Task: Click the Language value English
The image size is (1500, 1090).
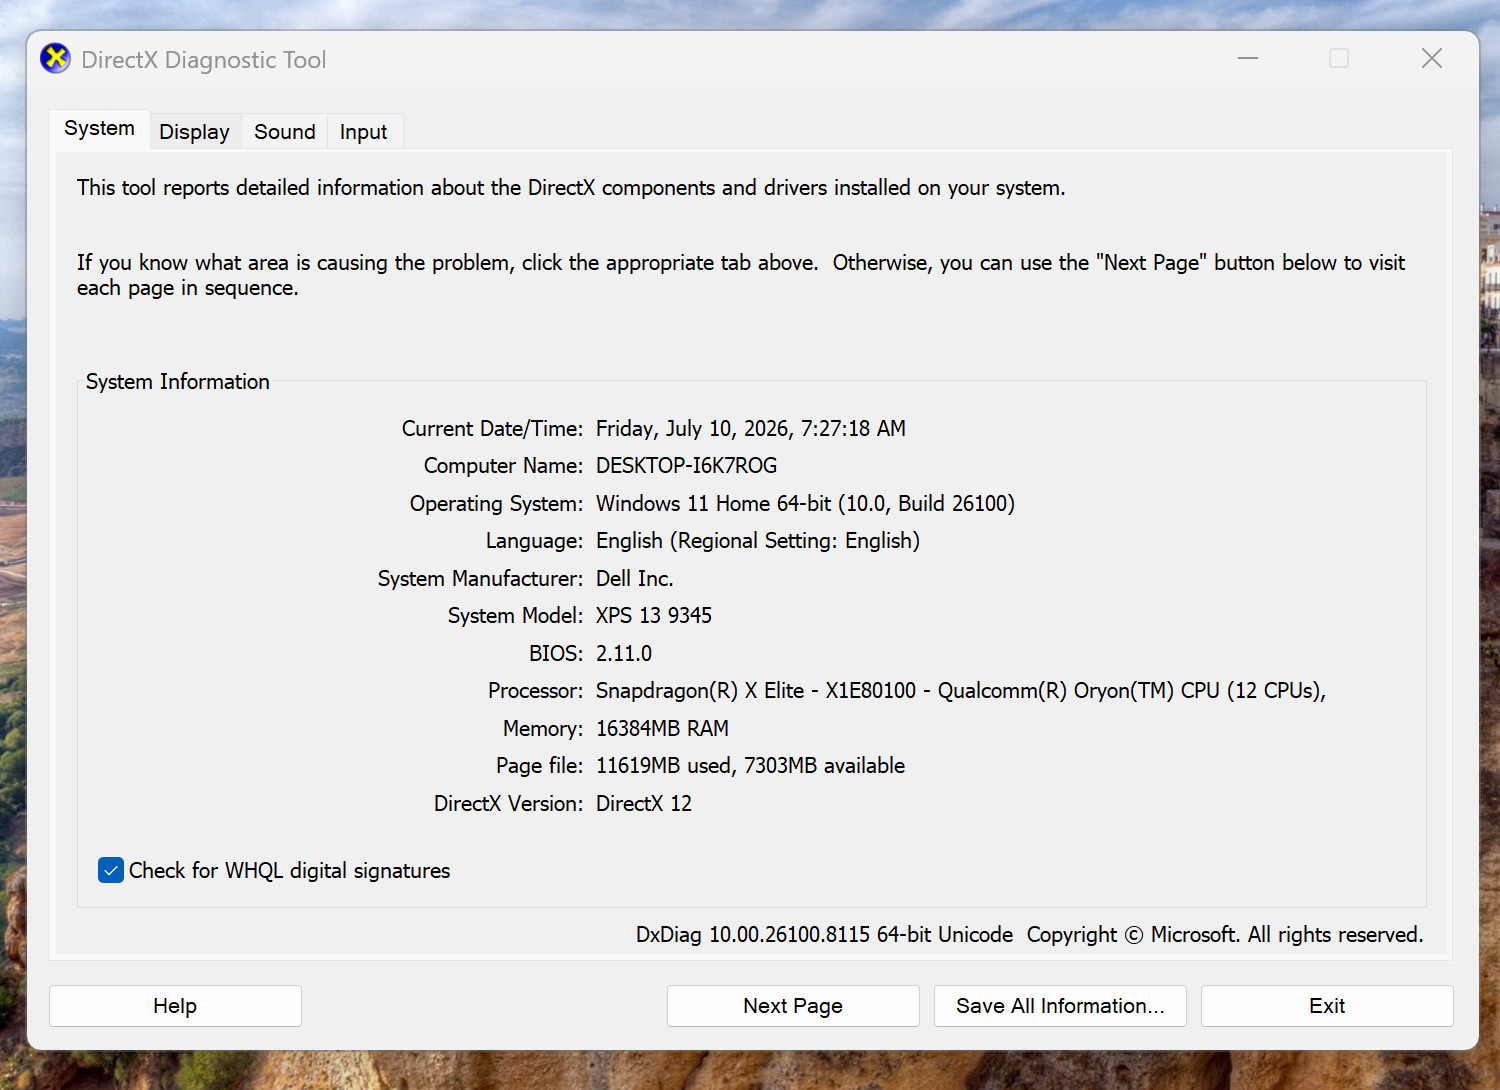Action: 758,541
